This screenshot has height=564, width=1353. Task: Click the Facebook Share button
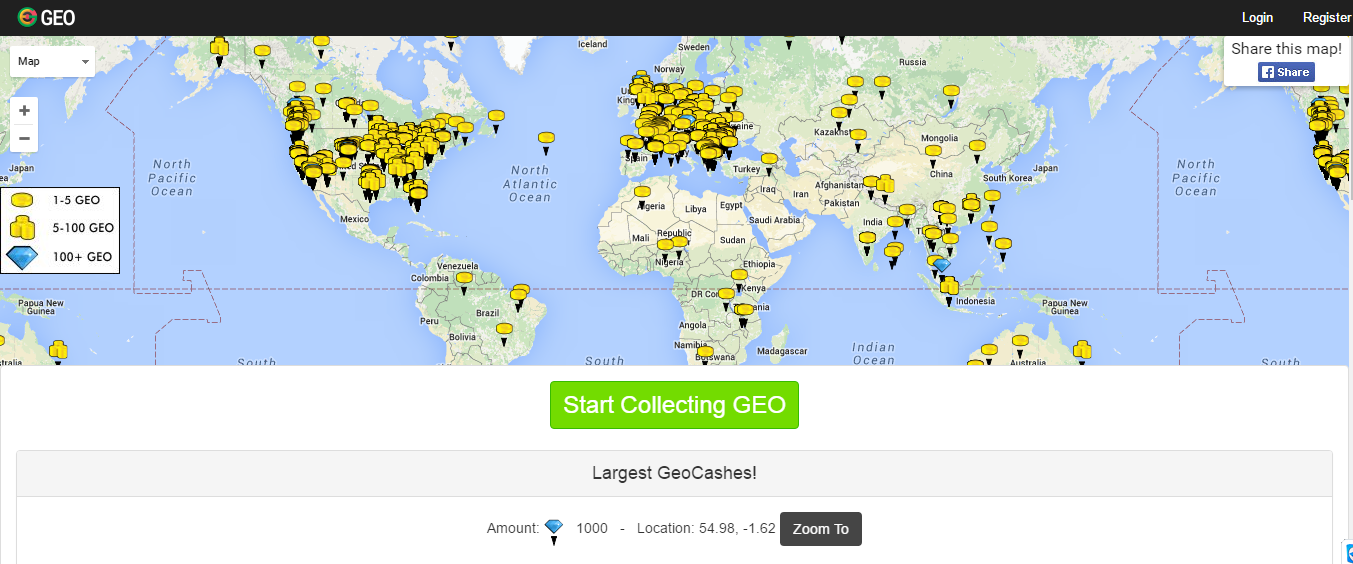tap(1286, 72)
